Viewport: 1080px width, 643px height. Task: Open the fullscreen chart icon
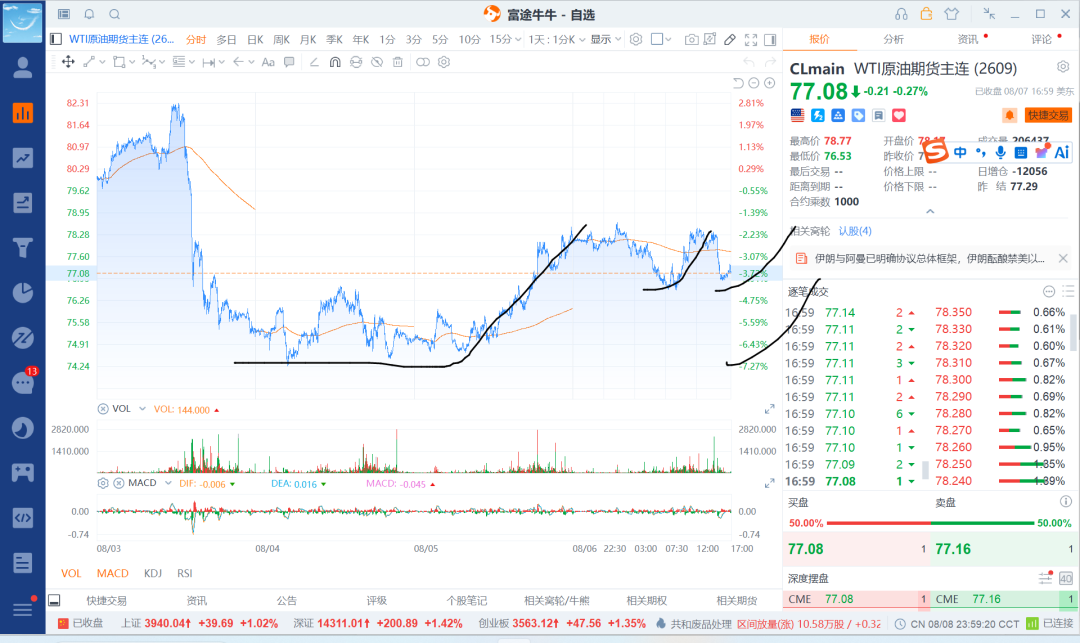(x=751, y=40)
